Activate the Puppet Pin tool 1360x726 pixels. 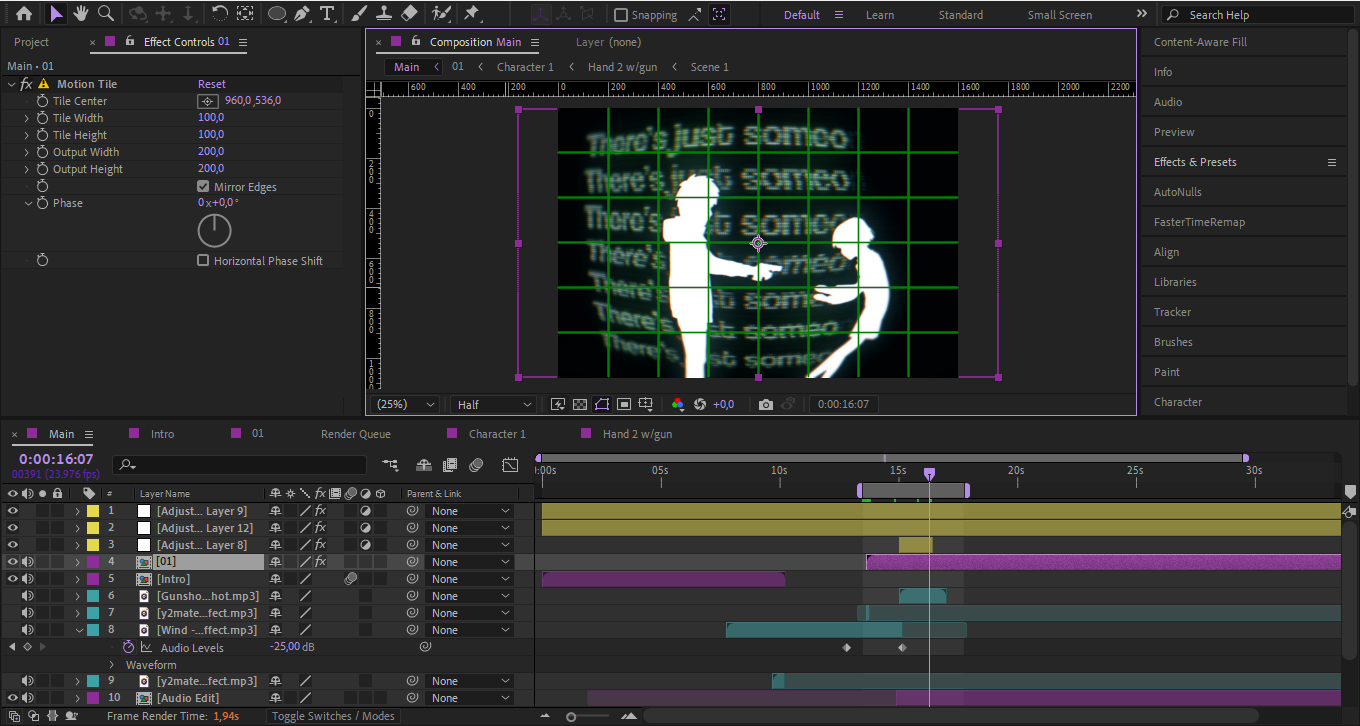click(471, 14)
